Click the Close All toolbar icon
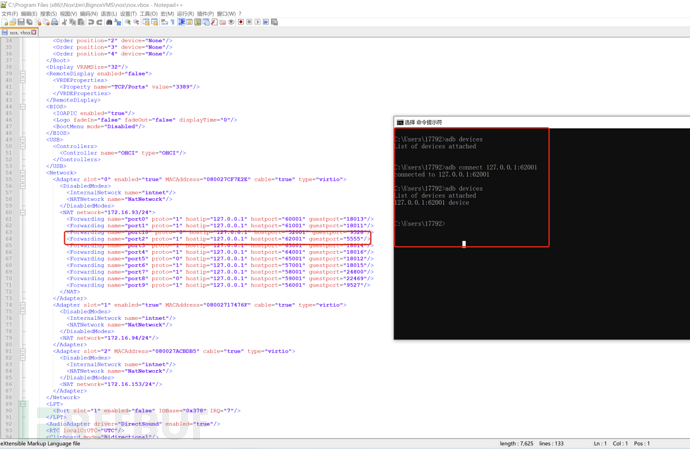Image resolution: width=690 pixels, height=449 pixels. click(47, 22)
